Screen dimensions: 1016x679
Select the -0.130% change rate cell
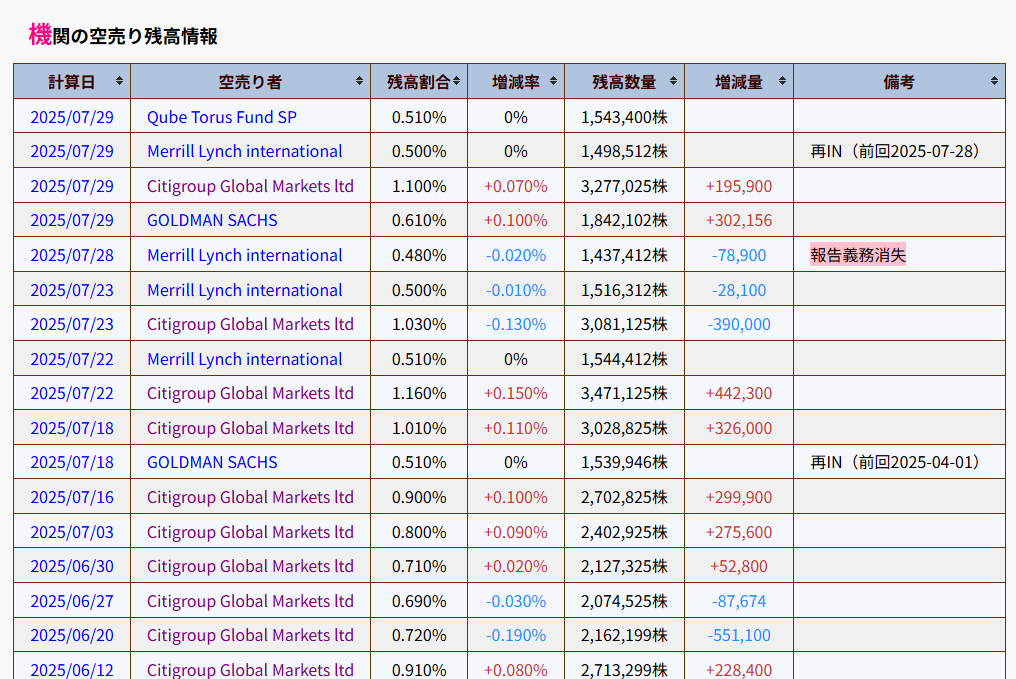pos(516,324)
